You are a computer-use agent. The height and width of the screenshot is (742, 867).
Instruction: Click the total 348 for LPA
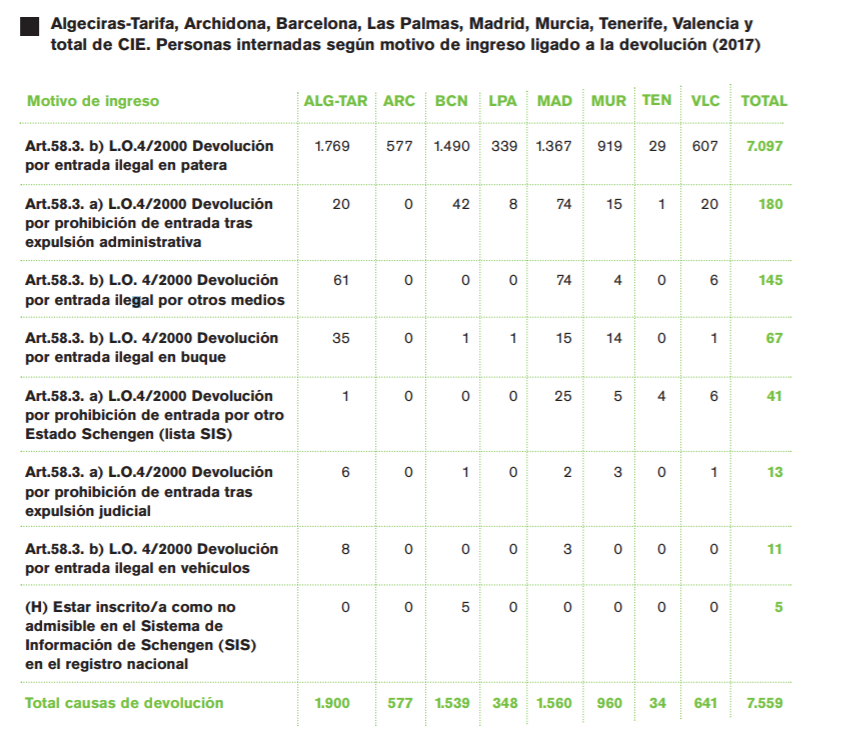(505, 703)
